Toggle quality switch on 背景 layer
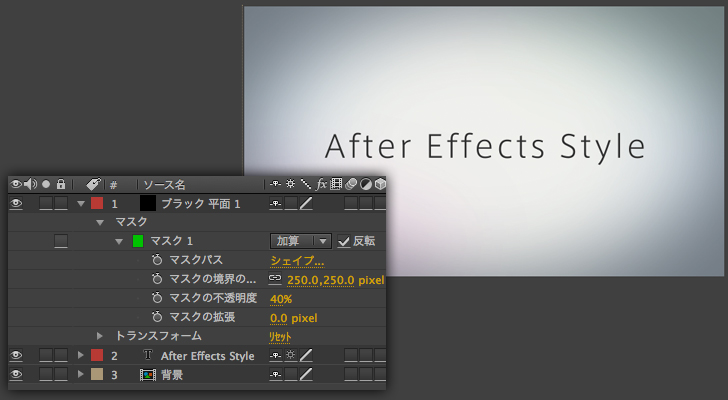The width and height of the screenshot is (728, 400). pos(306,374)
